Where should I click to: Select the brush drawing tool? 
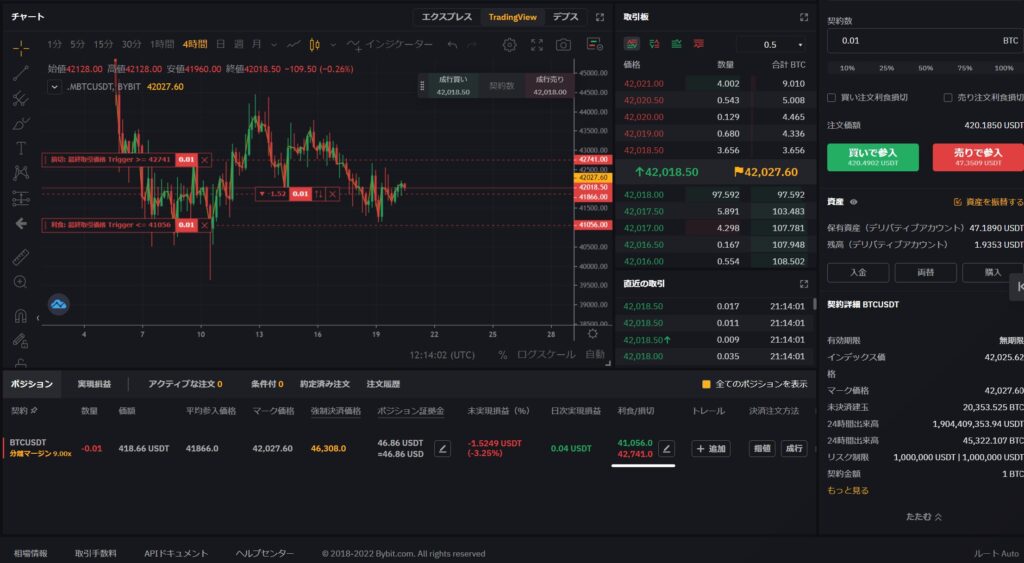(x=21, y=123)
